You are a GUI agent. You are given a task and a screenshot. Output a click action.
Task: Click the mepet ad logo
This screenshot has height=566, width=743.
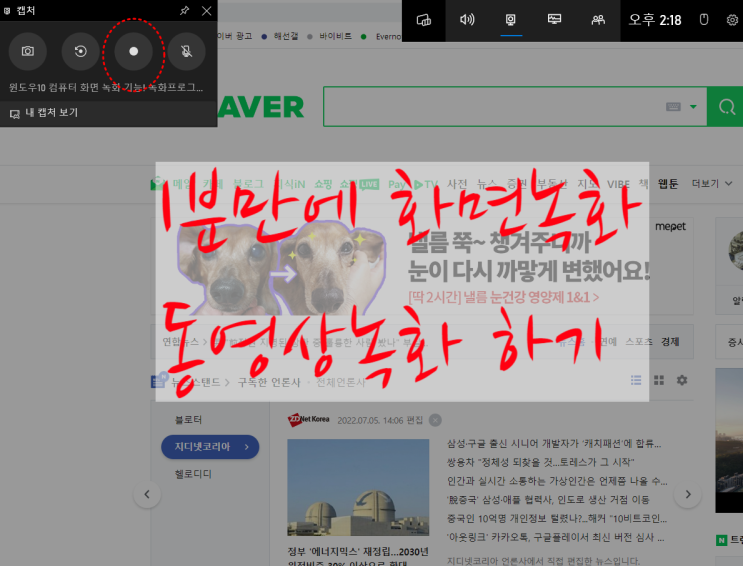click(x=670, y=227)
